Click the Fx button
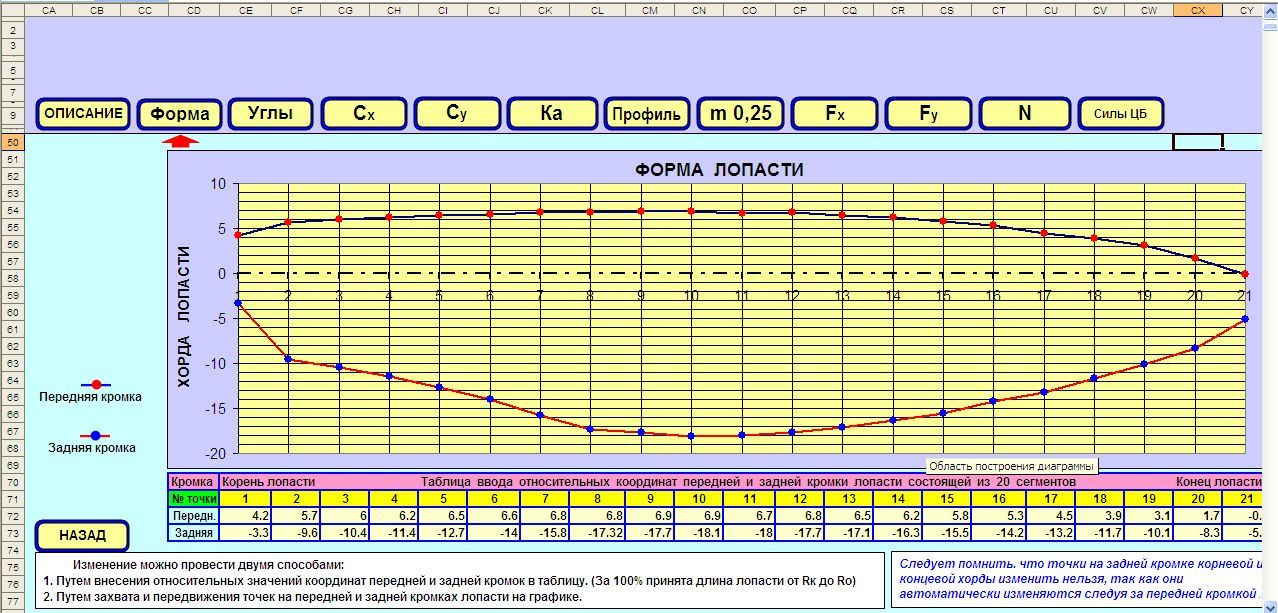This screenshot has width=1278, height=613. point(835,114)
